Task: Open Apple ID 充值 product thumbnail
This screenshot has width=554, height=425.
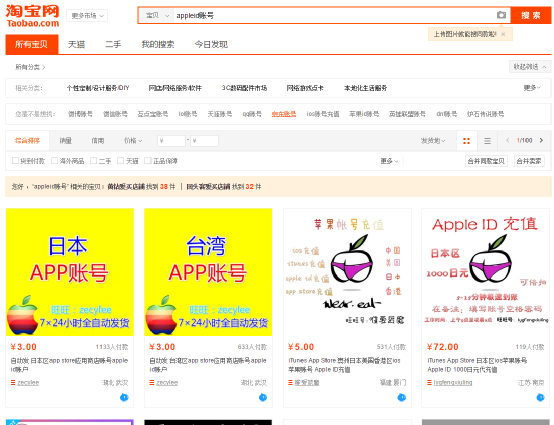Action: (485, 272)
